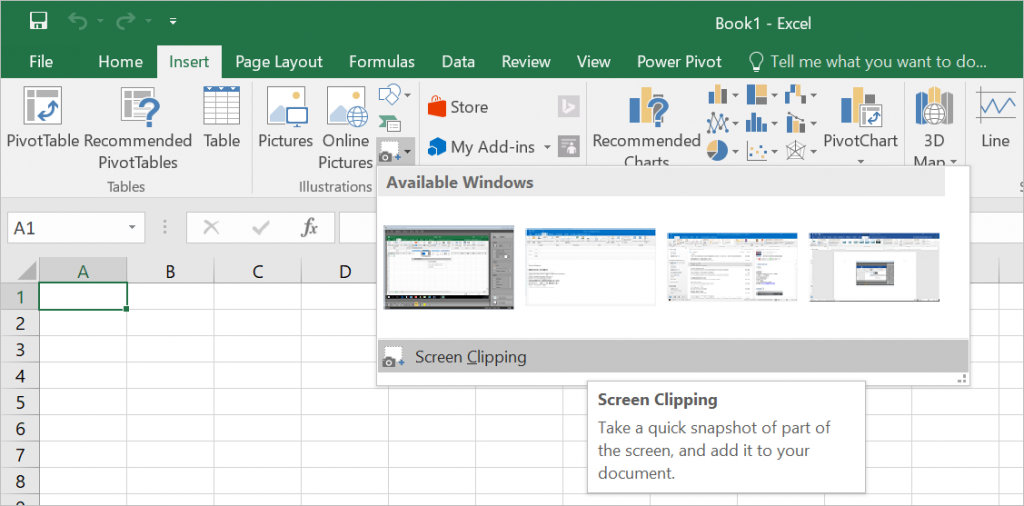Switch to the View tab

pos(594,62)
